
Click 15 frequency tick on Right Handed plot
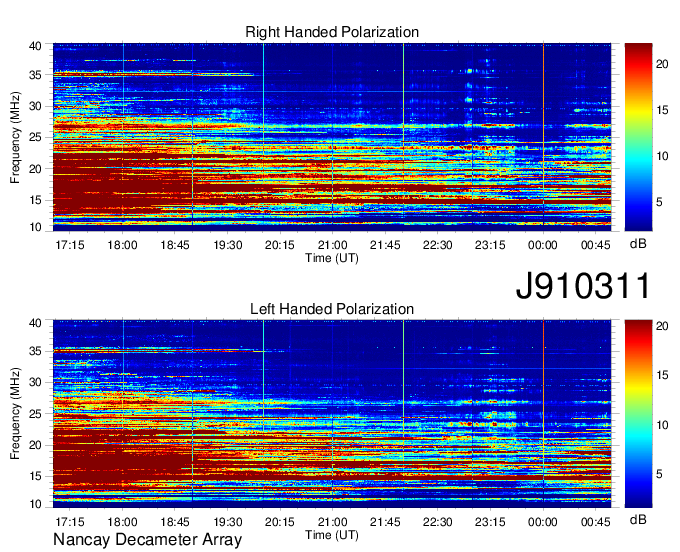click(x=36, y=200)
